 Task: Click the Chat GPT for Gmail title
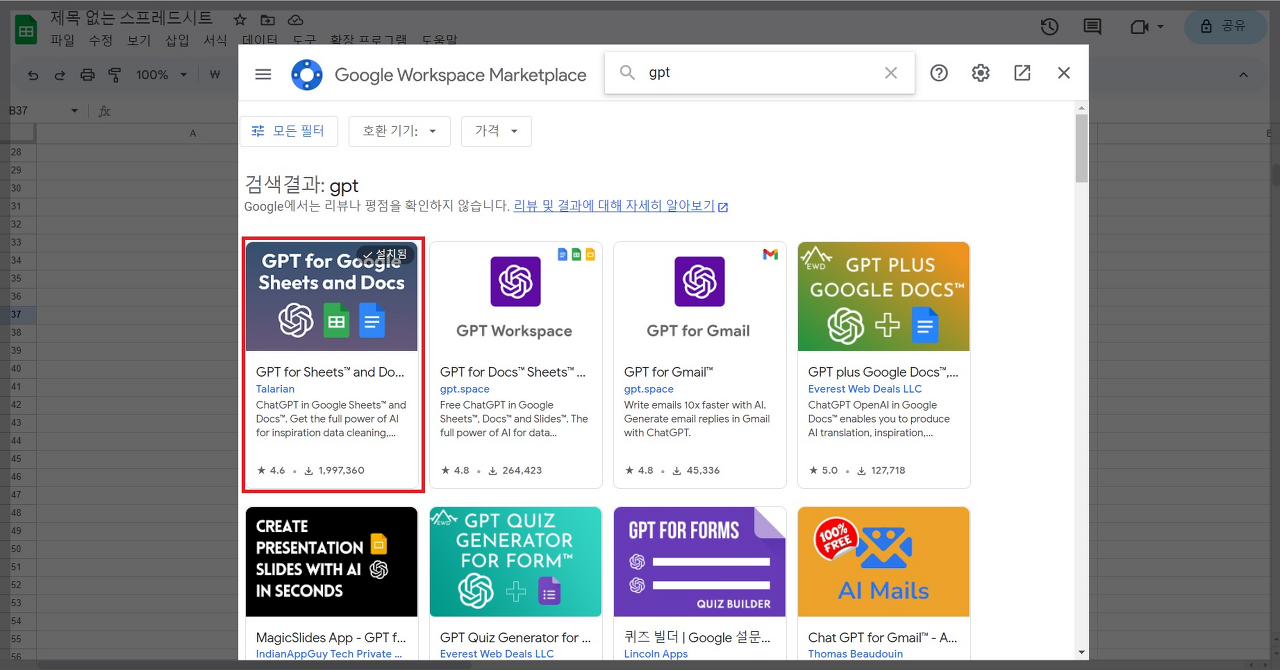884,637
